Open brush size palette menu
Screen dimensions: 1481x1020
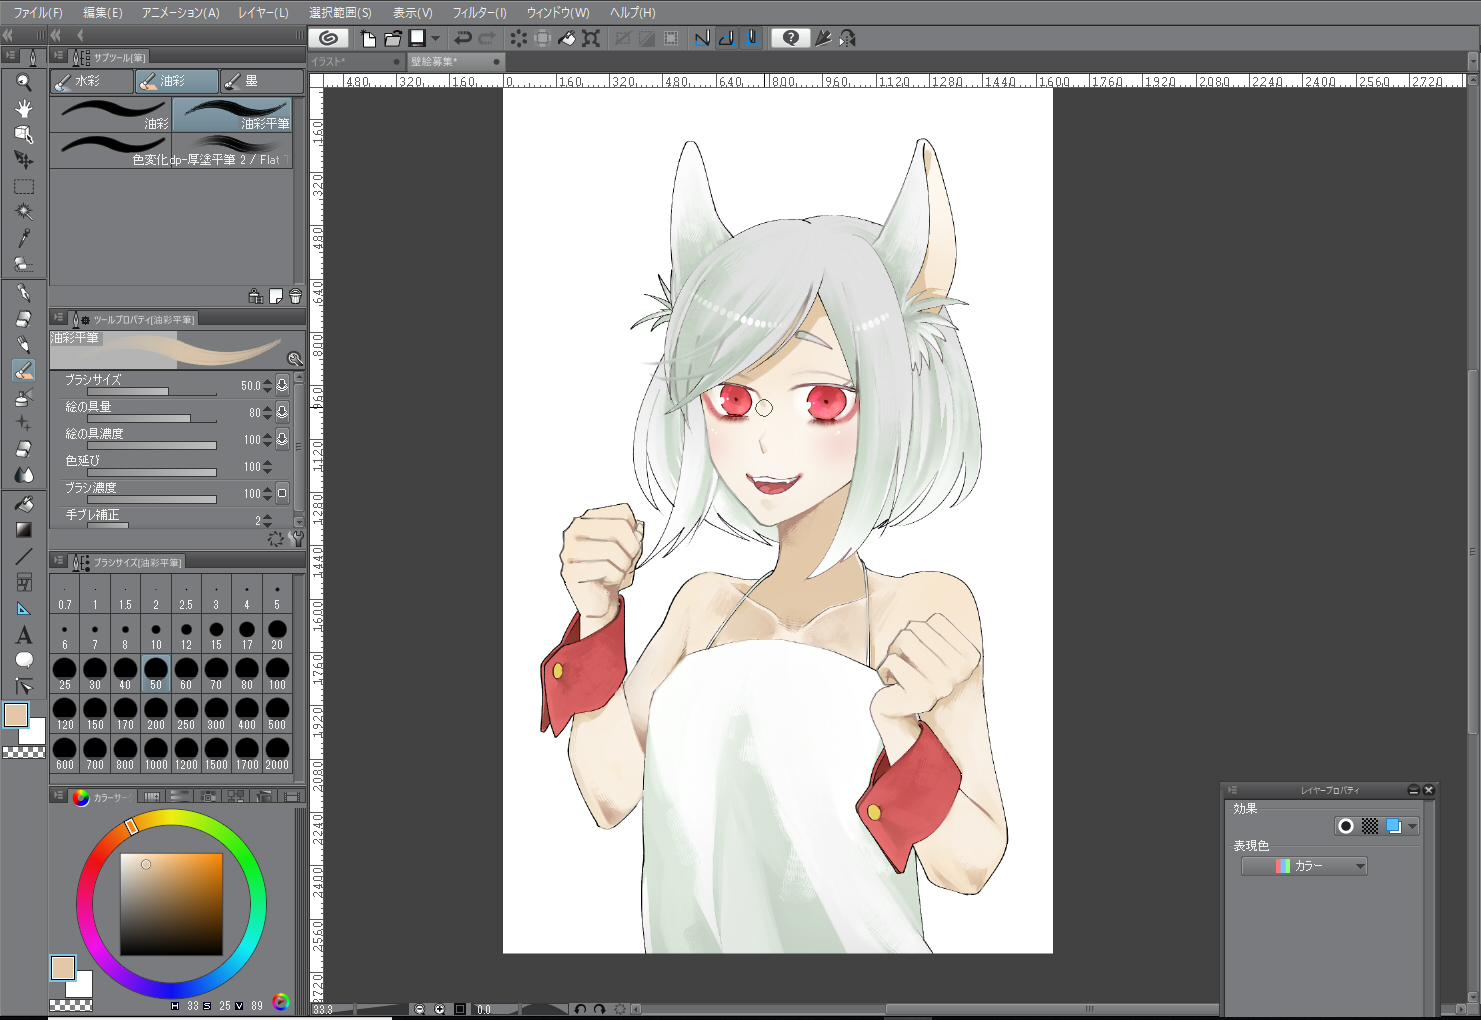(x=59, y=561)
